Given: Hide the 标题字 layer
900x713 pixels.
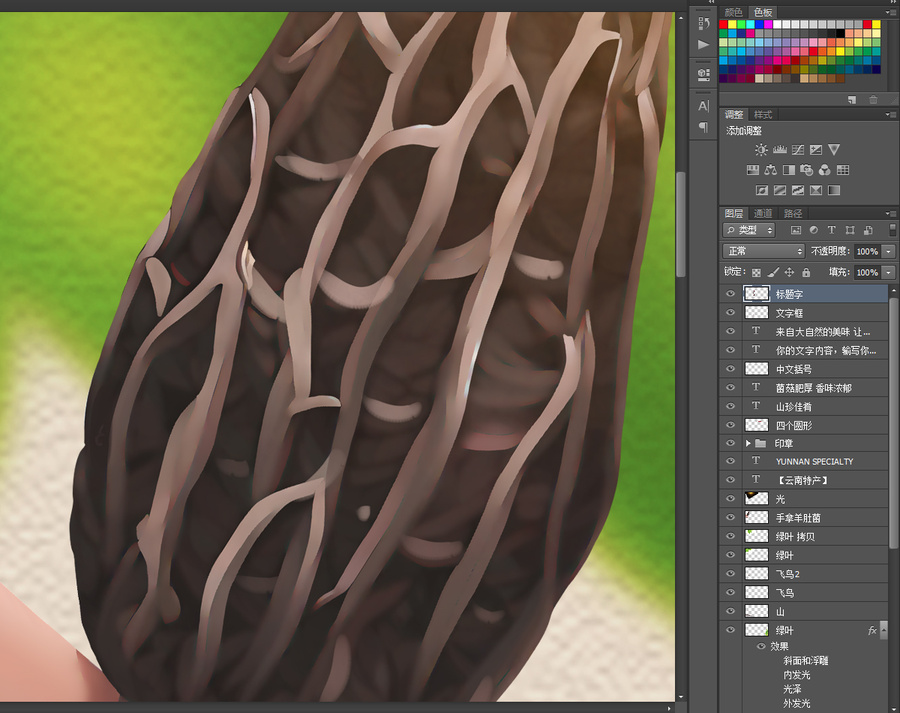Looking at the screenshot, I should (x=730, y=294).
